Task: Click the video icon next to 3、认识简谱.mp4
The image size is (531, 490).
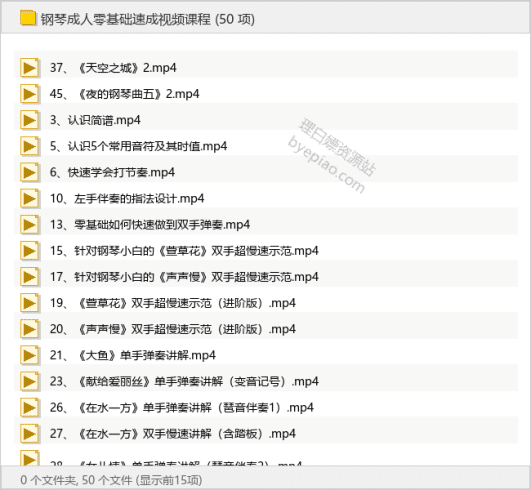Action: point(29,120)
